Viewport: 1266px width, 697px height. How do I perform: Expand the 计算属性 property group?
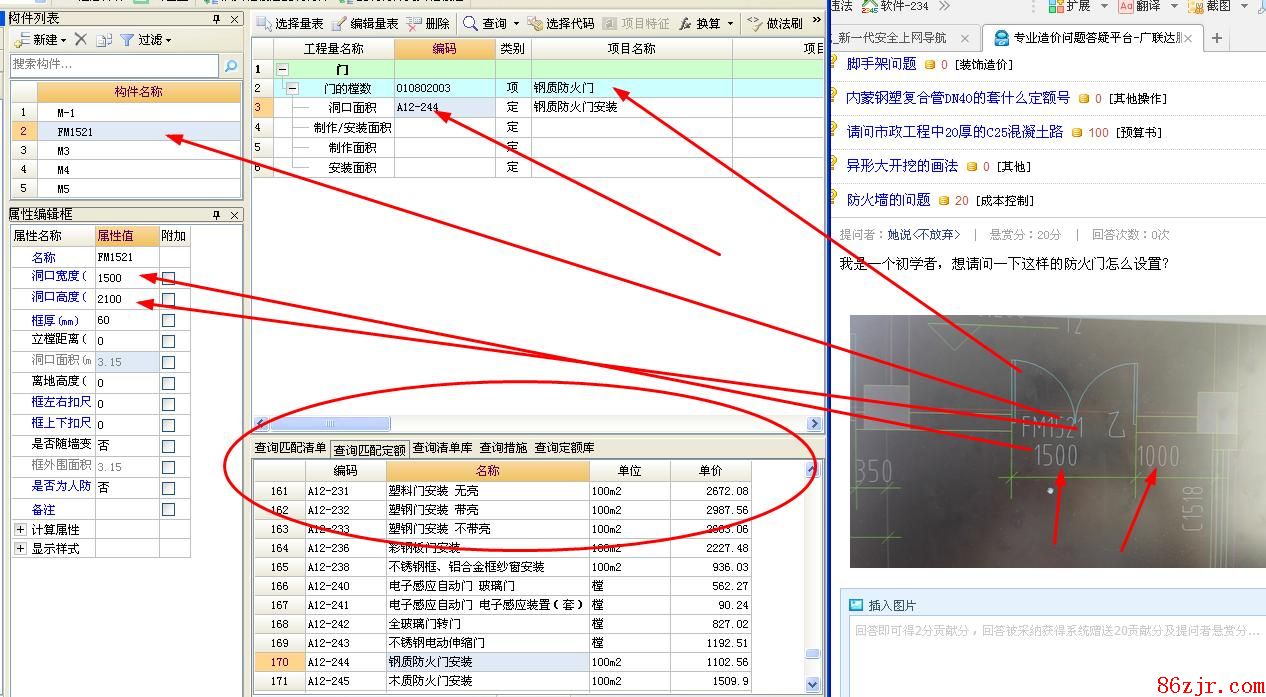(20, 529)
